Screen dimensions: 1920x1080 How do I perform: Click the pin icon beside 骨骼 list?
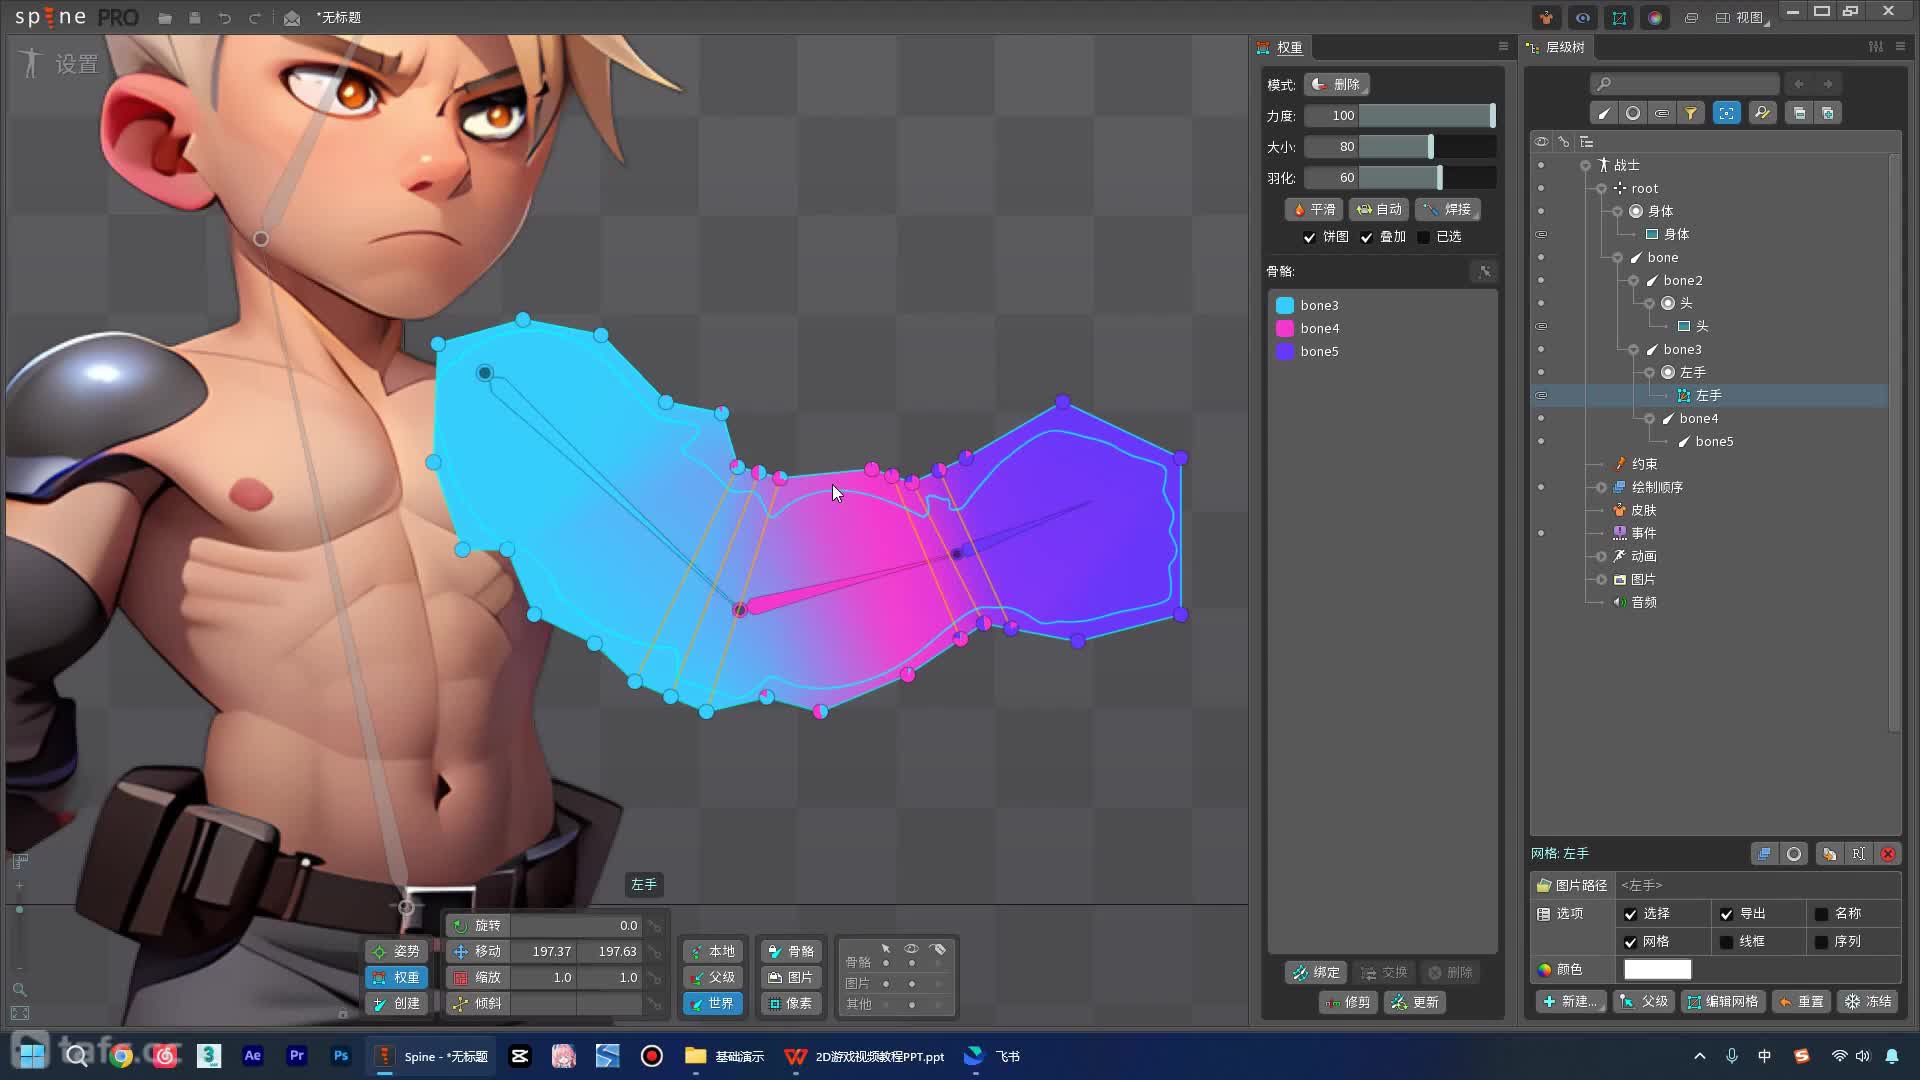pos(1485,271)
